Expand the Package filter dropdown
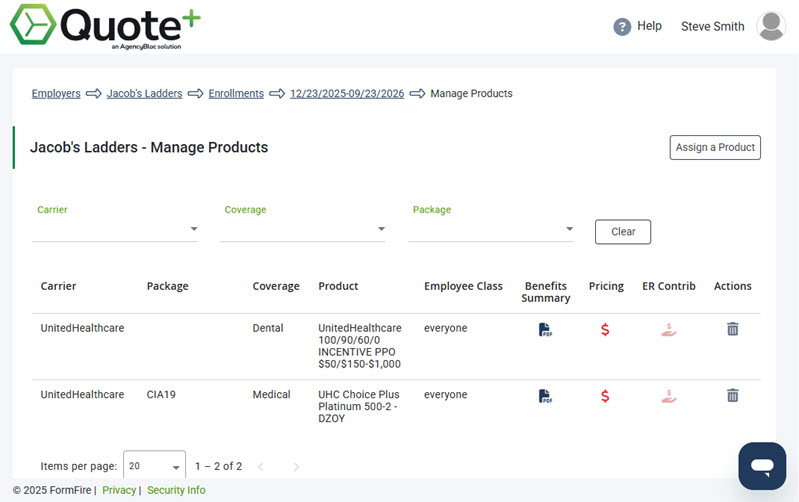 (491, 229)
